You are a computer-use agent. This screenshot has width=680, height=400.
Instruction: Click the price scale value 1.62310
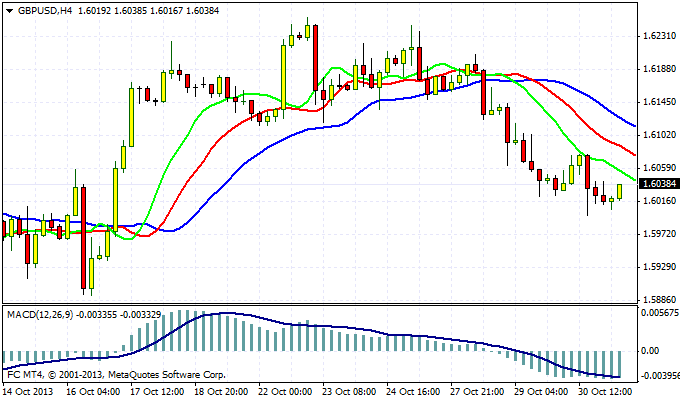click(658, 36)
